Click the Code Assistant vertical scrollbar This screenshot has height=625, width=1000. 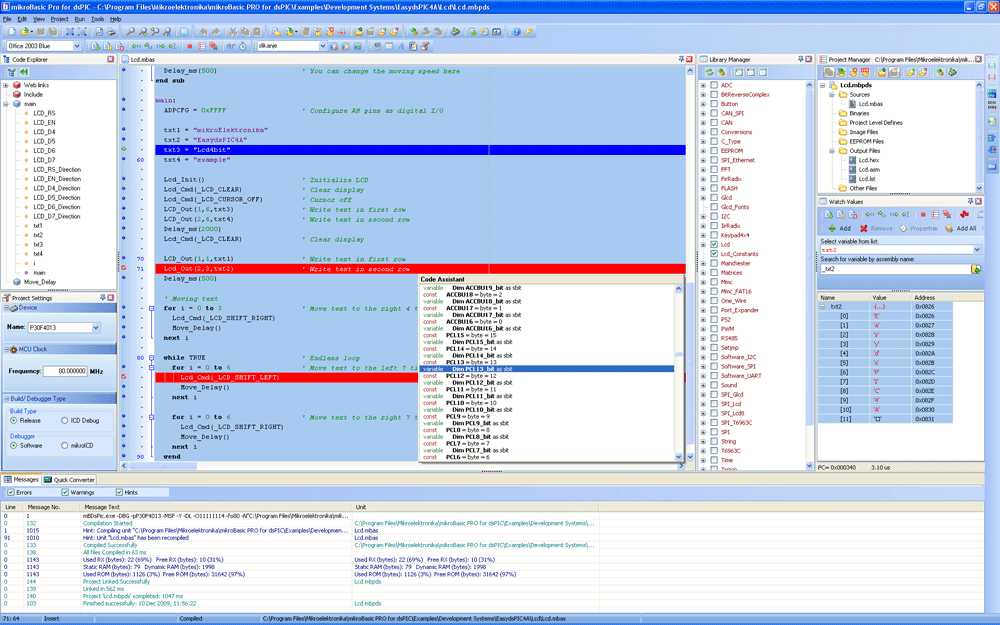[x=679, y=372]
